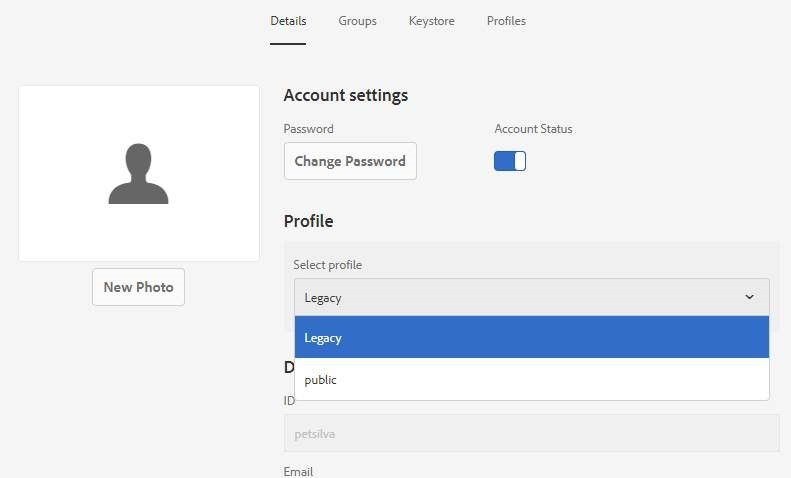
Task: Click the Profile section heading
Action: 308,221
